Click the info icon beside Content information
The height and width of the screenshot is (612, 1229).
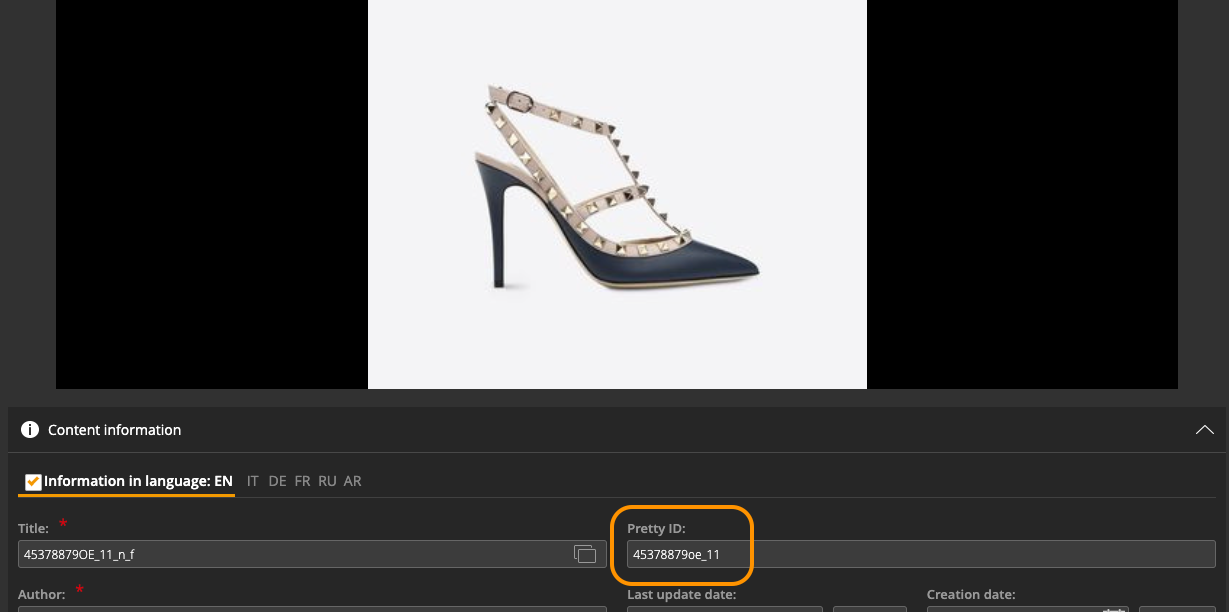[30, 430]
